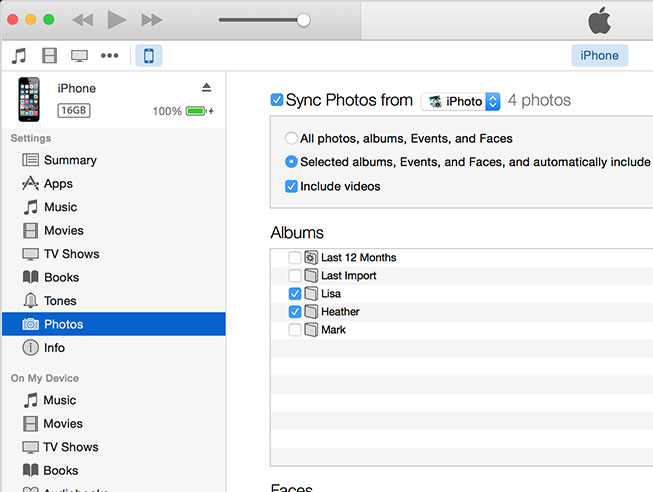Open the Summary settings page
The image size is (653, 492).
point(69,160)
